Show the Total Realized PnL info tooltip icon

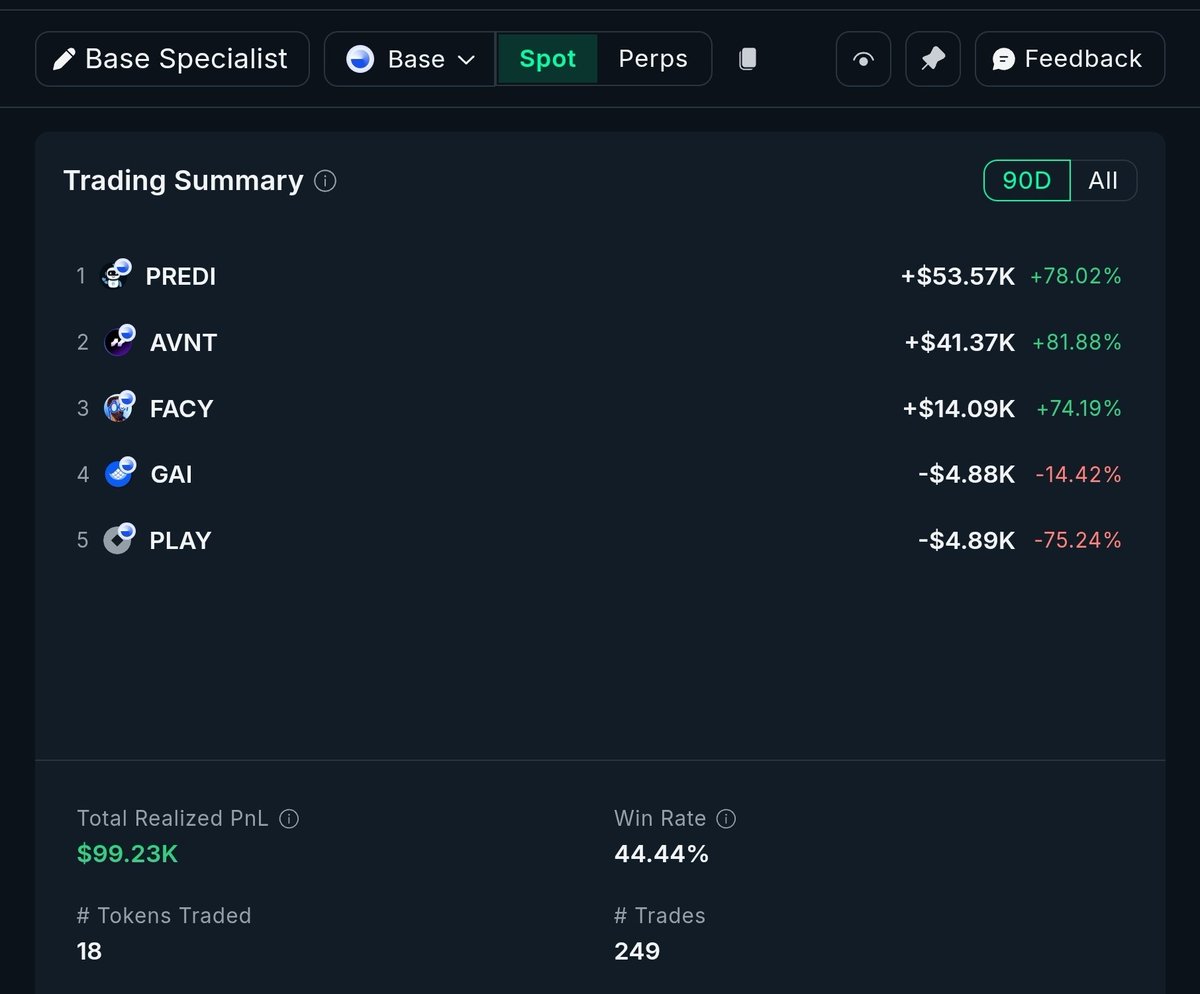click(288, 819)
